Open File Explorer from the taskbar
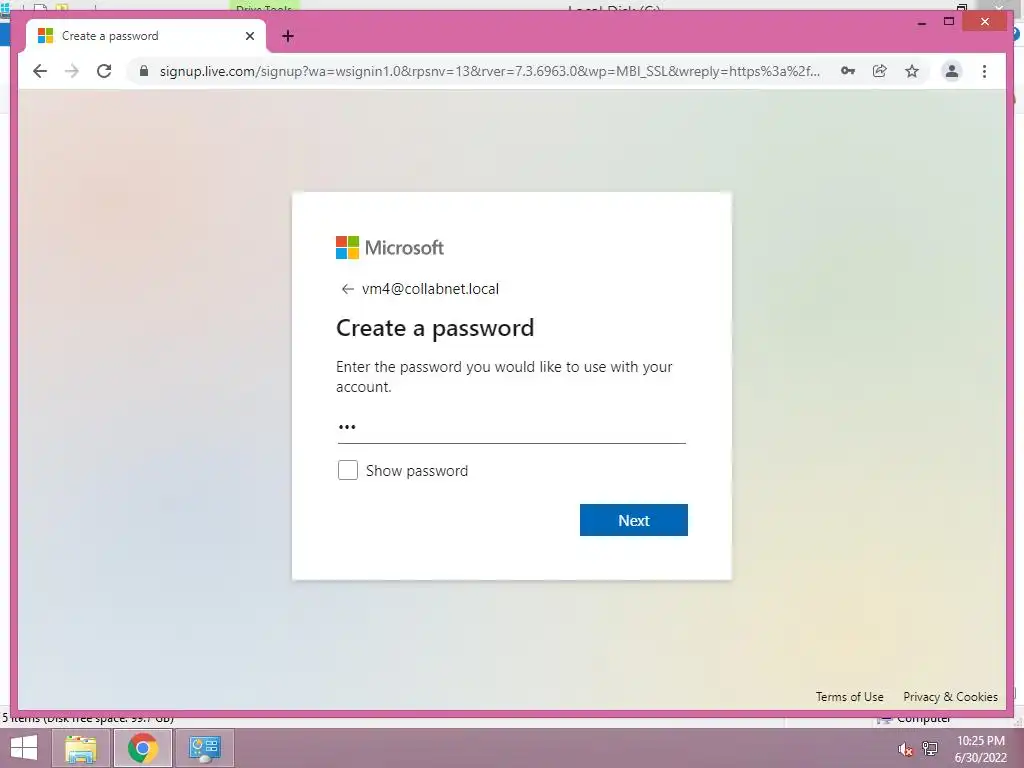Image resolution: width=1024 pixels, height=768 pixels. pyautogui.click(x=81, y=748)
